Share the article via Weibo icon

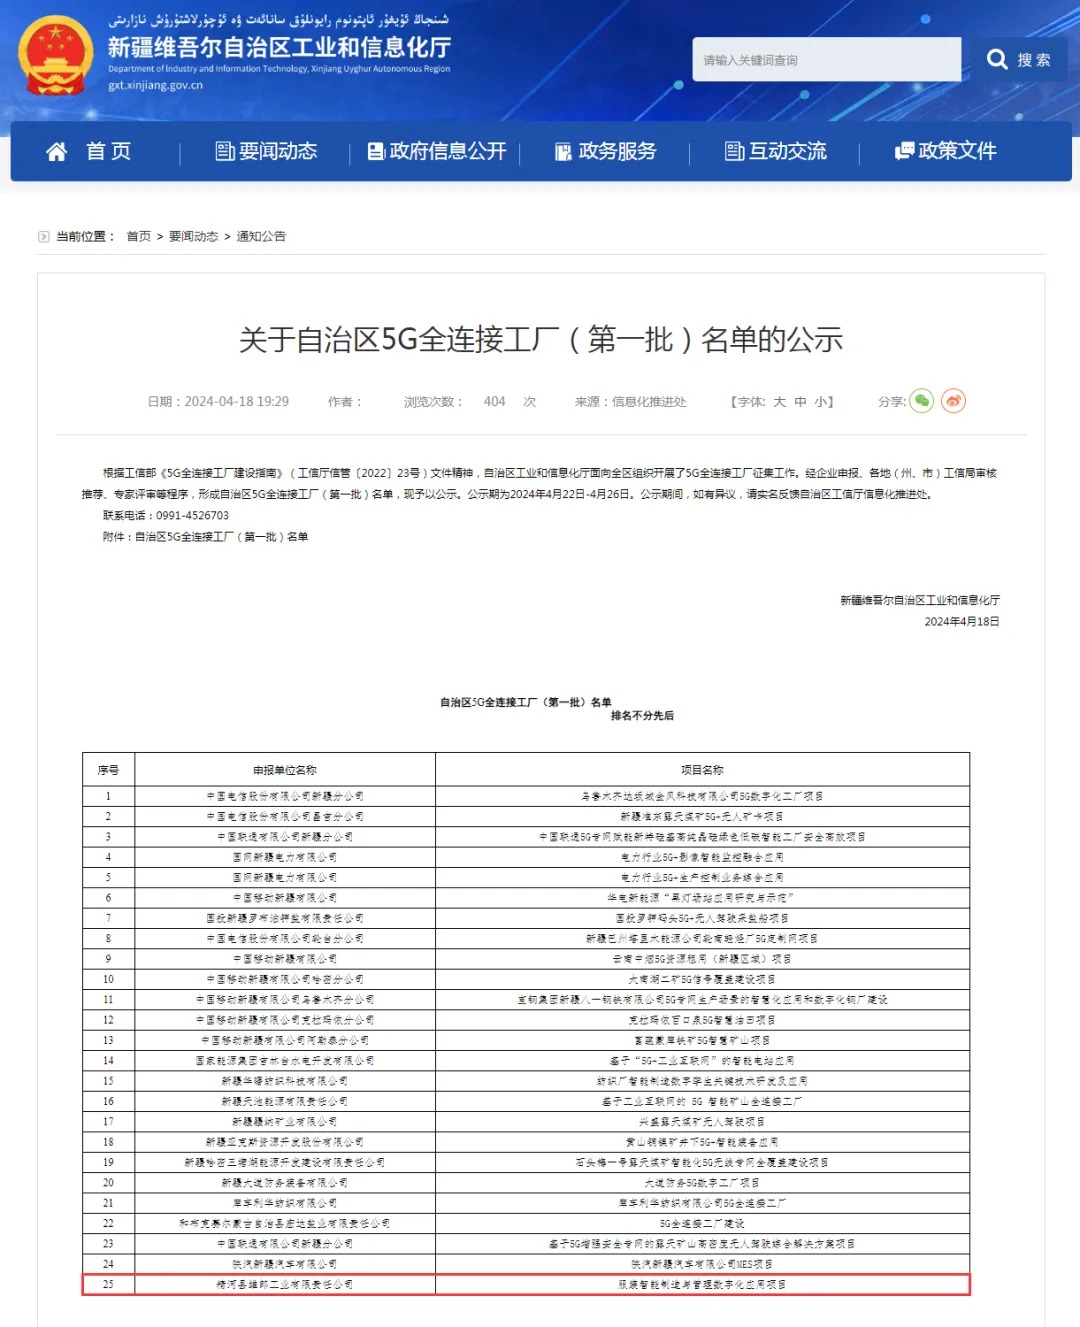tap(953, 401)
